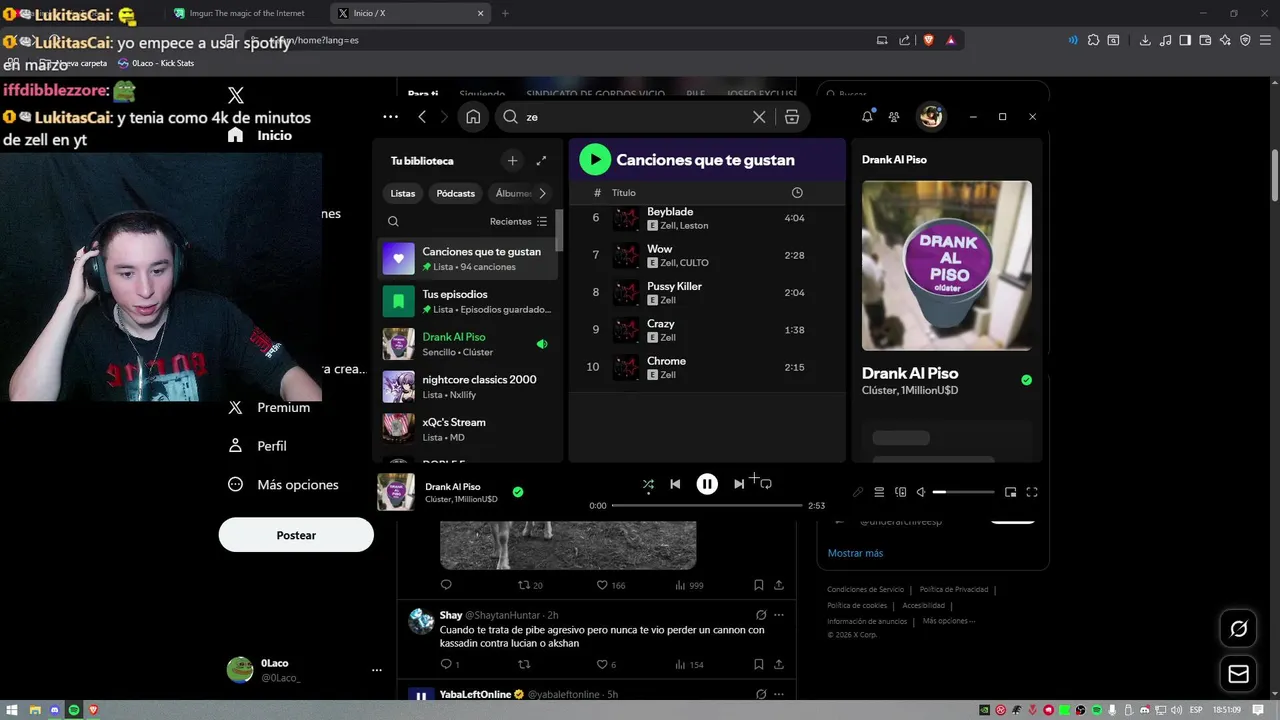1280x720 pixels.
Task: Pause the current song
Action: 707,484
